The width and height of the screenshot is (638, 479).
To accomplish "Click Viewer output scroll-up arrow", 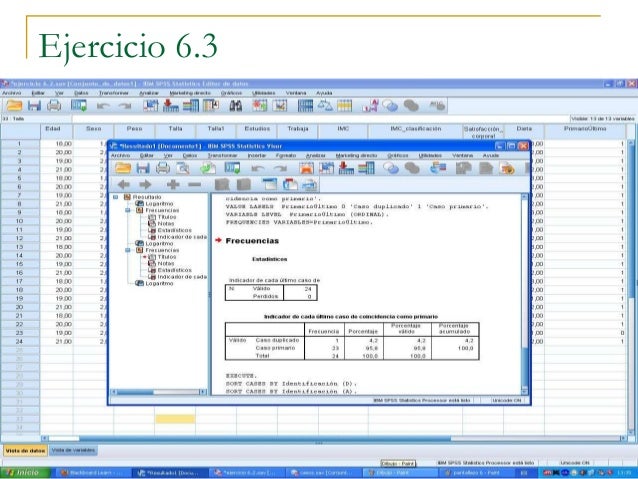I will coord(524,197).
